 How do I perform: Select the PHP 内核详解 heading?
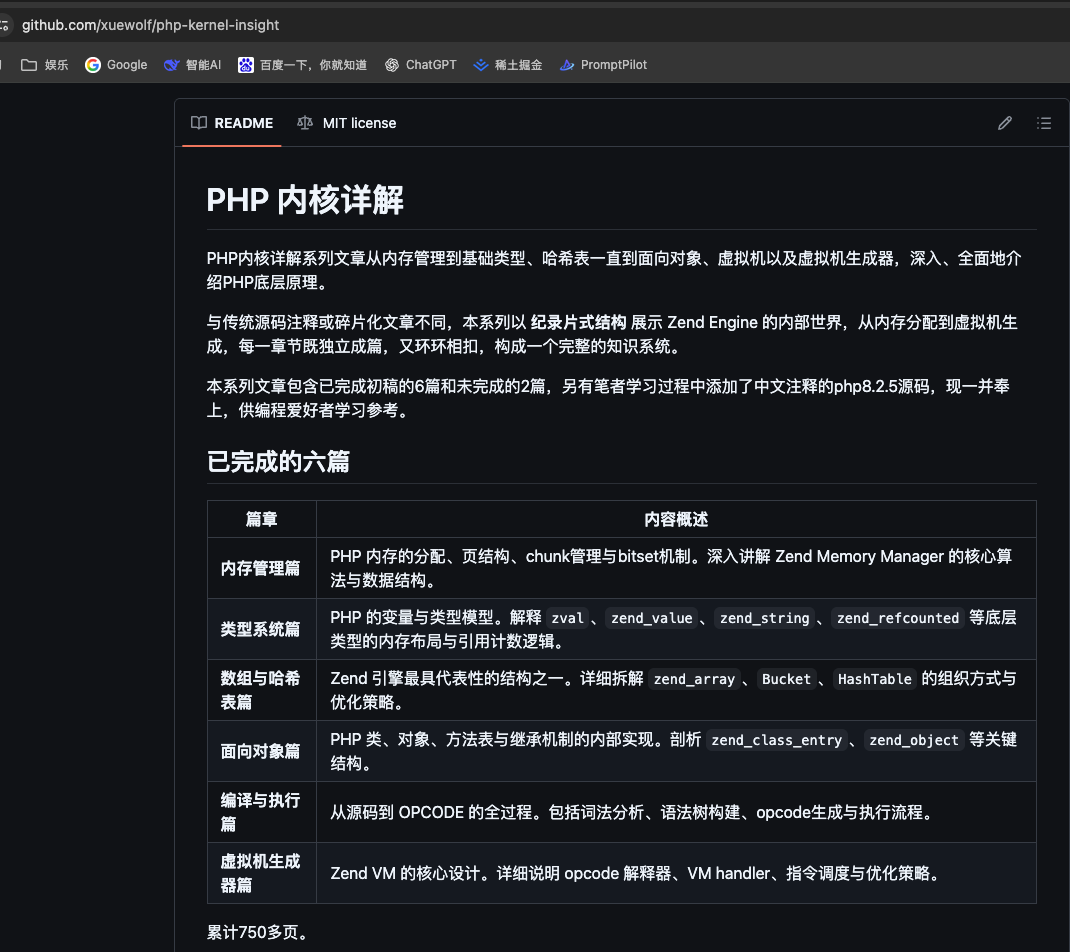click(x=304, y=200)
